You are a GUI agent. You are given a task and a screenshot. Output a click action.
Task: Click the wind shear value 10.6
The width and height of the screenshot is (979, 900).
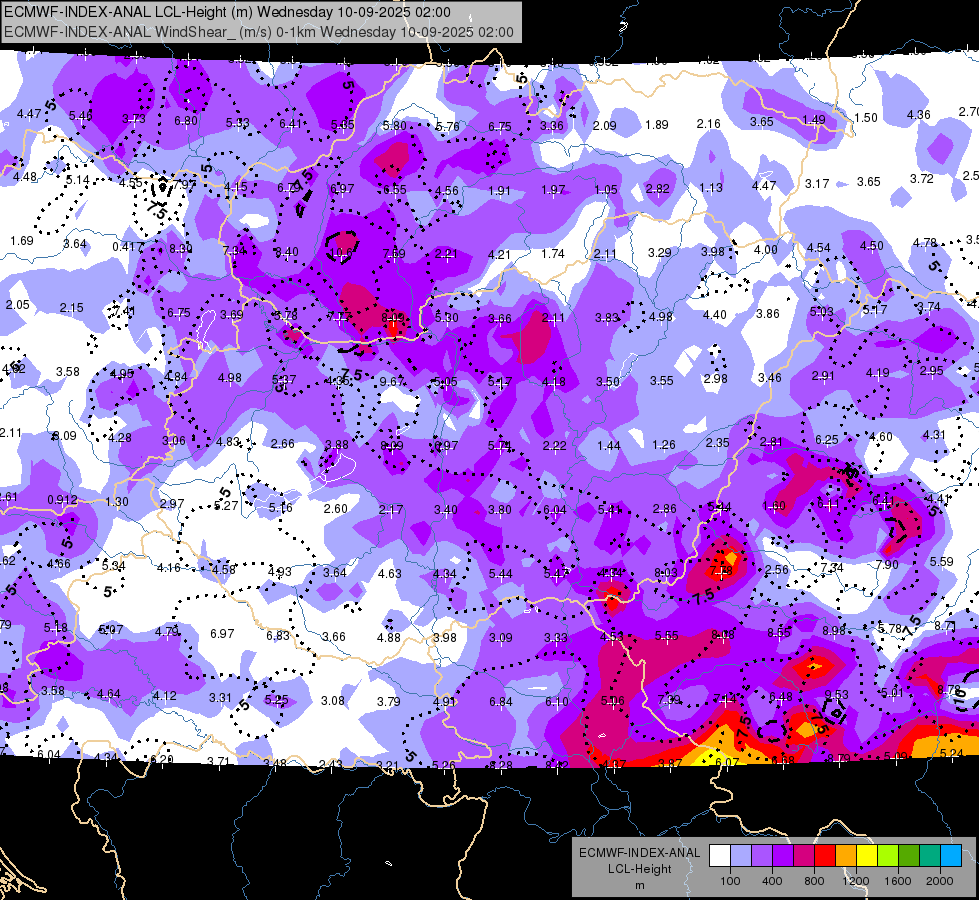[341, 253]
